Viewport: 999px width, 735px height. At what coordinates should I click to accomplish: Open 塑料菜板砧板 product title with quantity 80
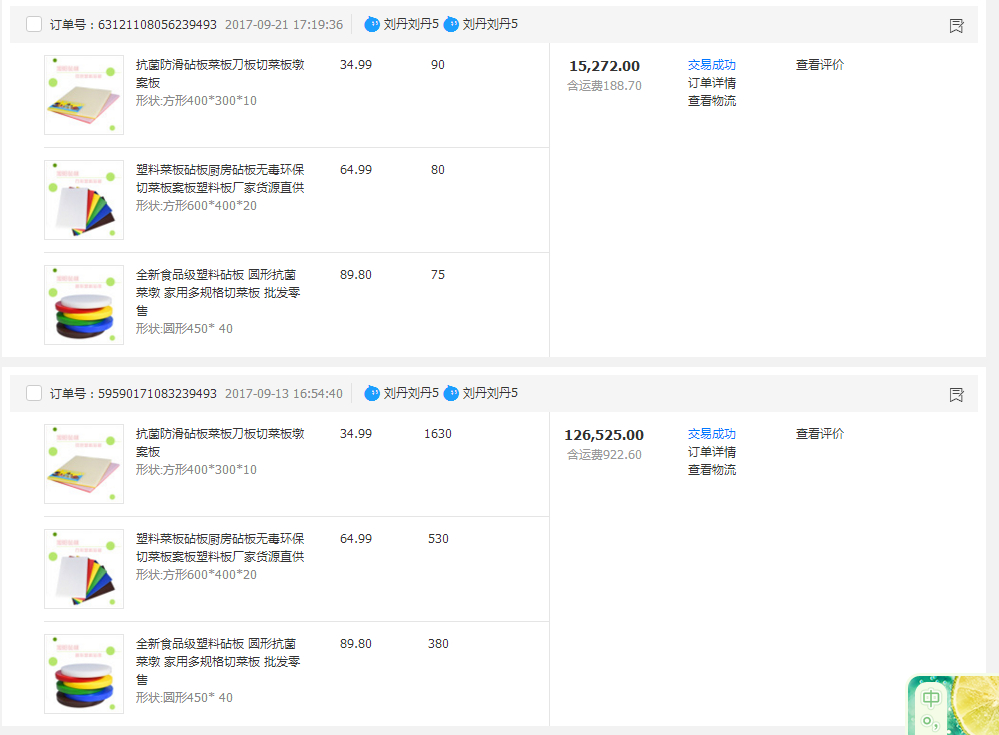[x=219, y=178]
